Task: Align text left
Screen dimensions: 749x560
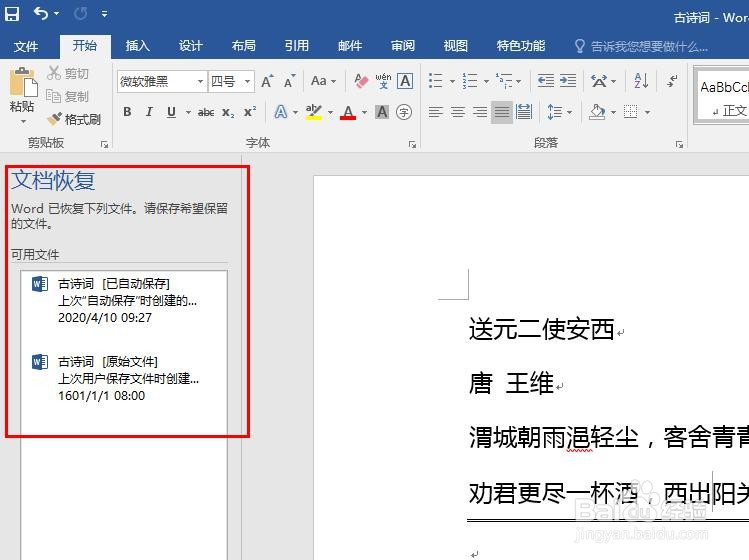Action: click(x=435, y=112)
